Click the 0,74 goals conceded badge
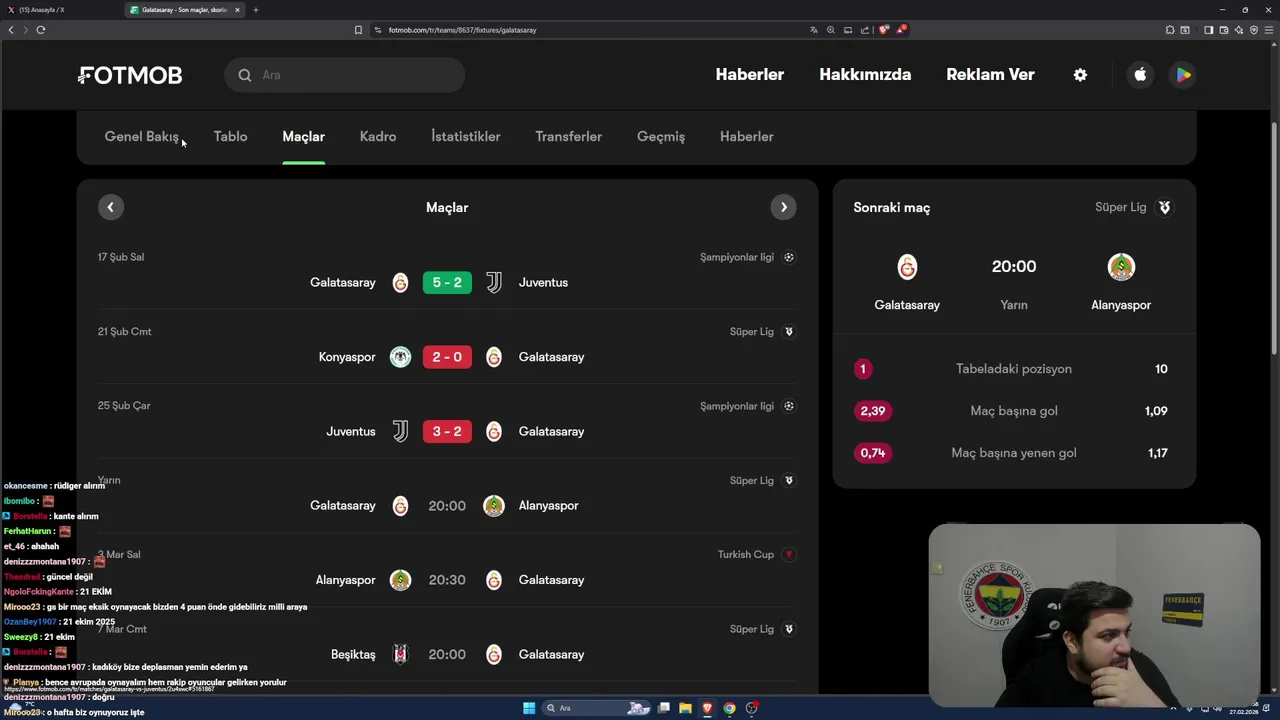1280x720 pixels. click(x=873, y=453)
